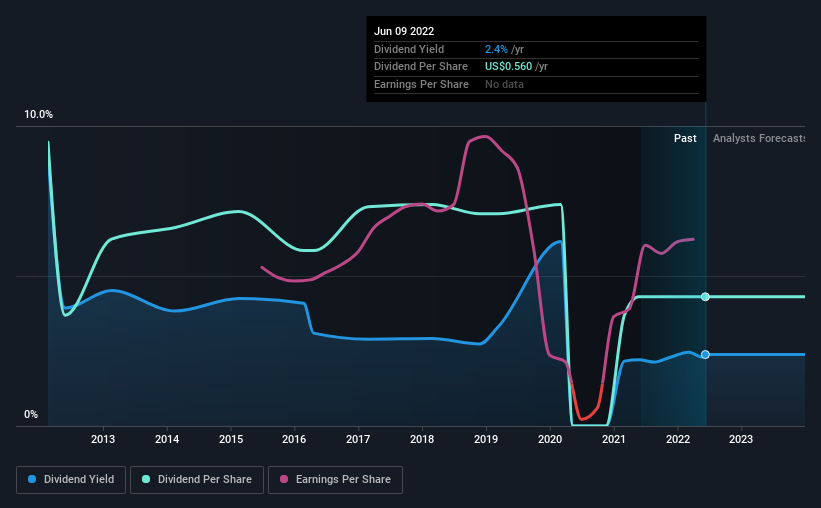Toggle the Earnings Per Share legend button
The height and width of the screenshot is (508, 821).
pos(335,479)
